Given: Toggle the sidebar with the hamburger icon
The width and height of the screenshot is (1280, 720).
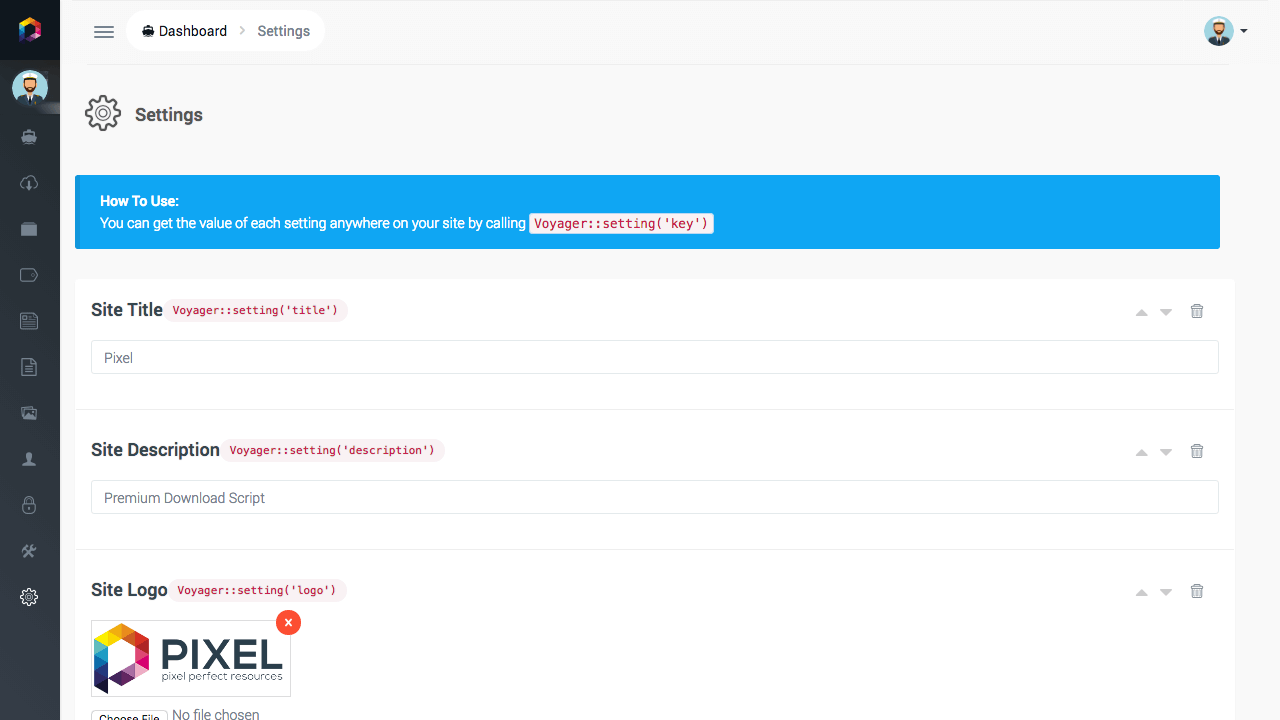Looking at the screenshot, I should point(103,31).
